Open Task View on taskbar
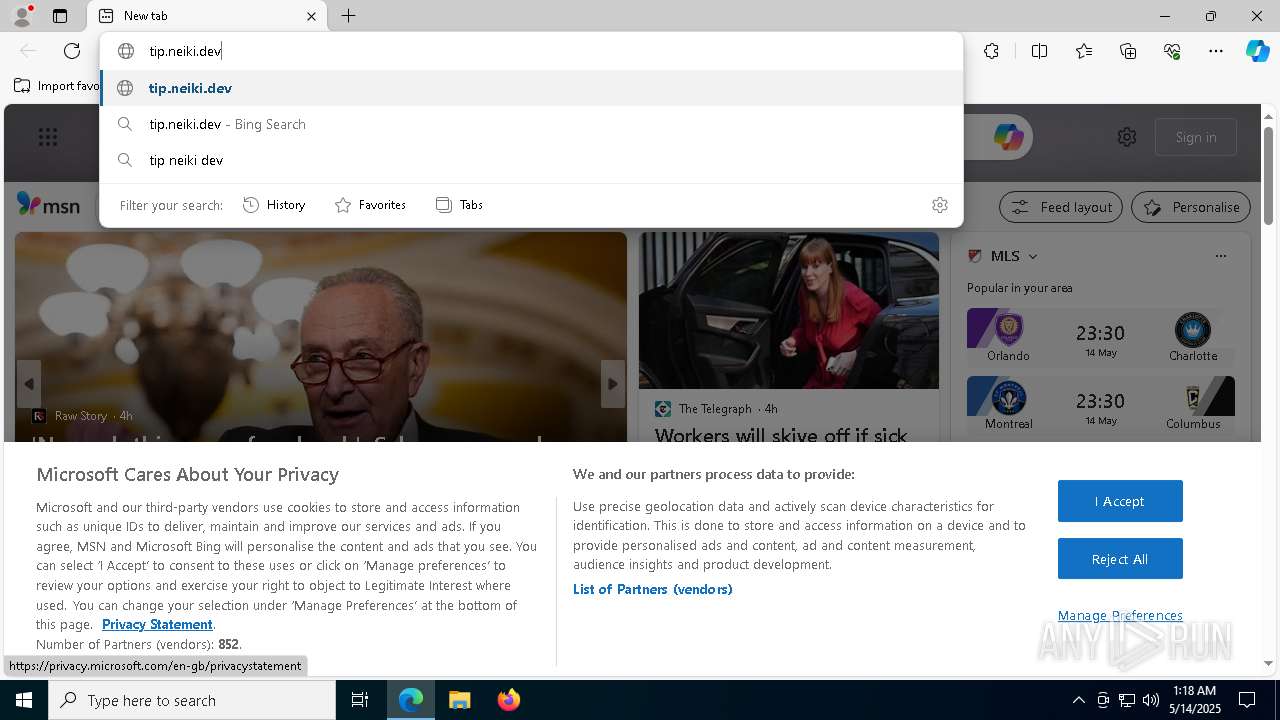Screen dimensions: 1280x720 pyautogui.click(x=360, y=700)
